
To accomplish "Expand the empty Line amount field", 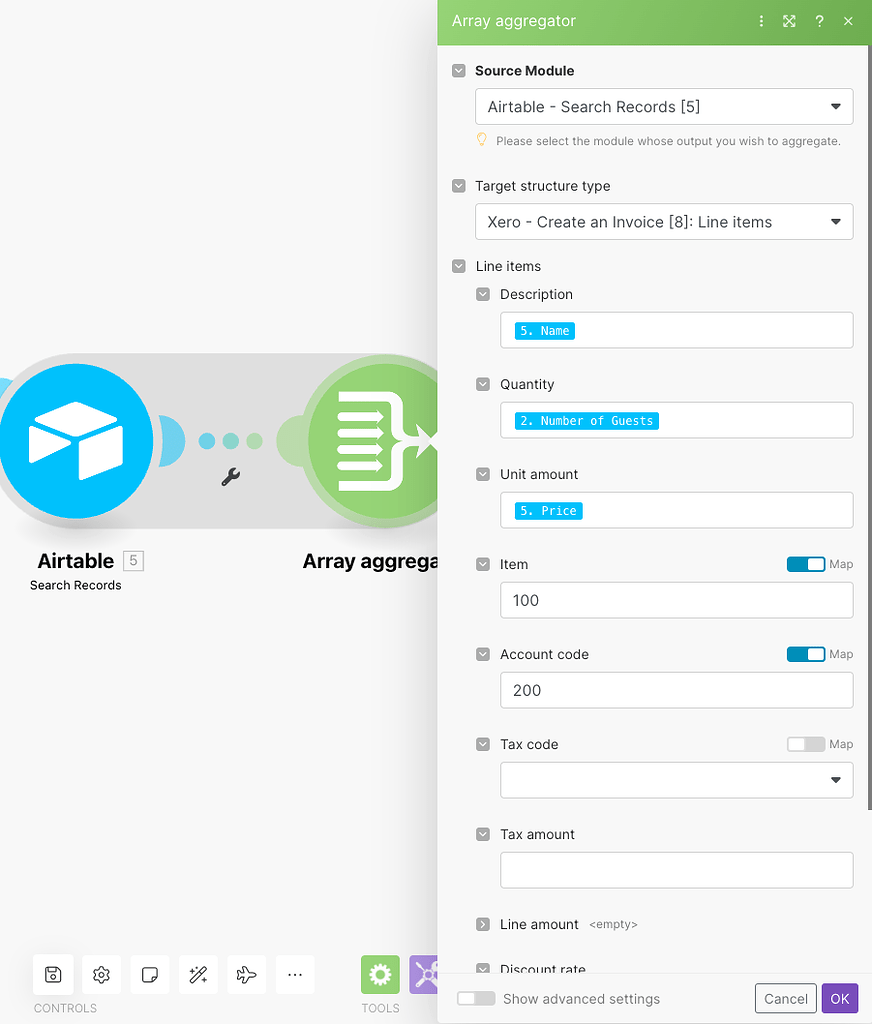I will (483, 924).
